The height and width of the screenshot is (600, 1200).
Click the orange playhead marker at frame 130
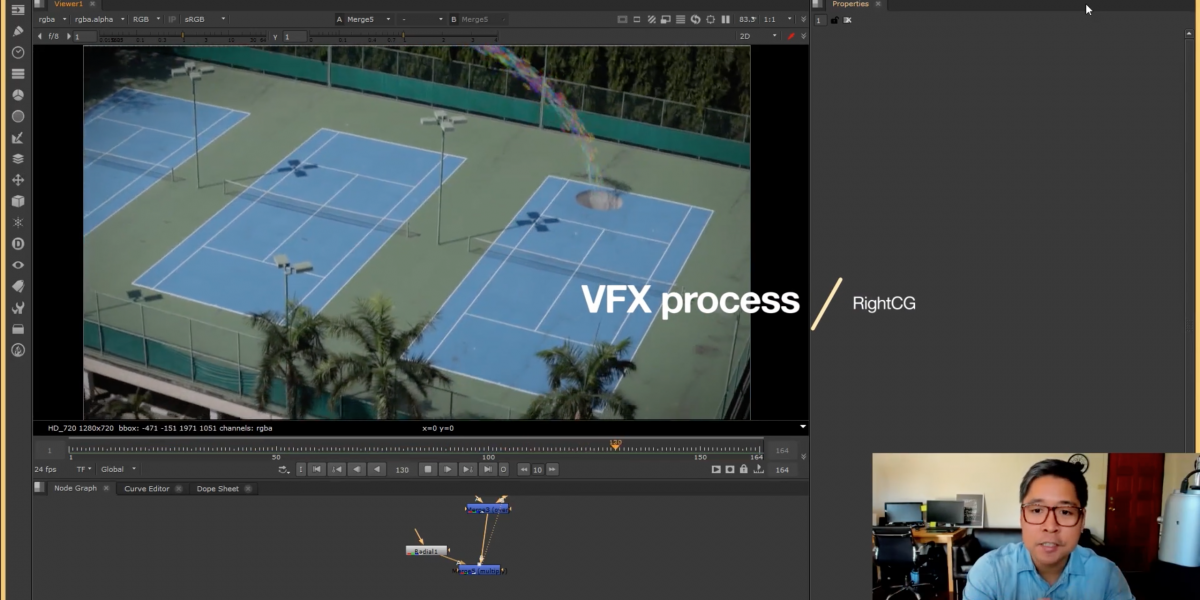point(615,444)
